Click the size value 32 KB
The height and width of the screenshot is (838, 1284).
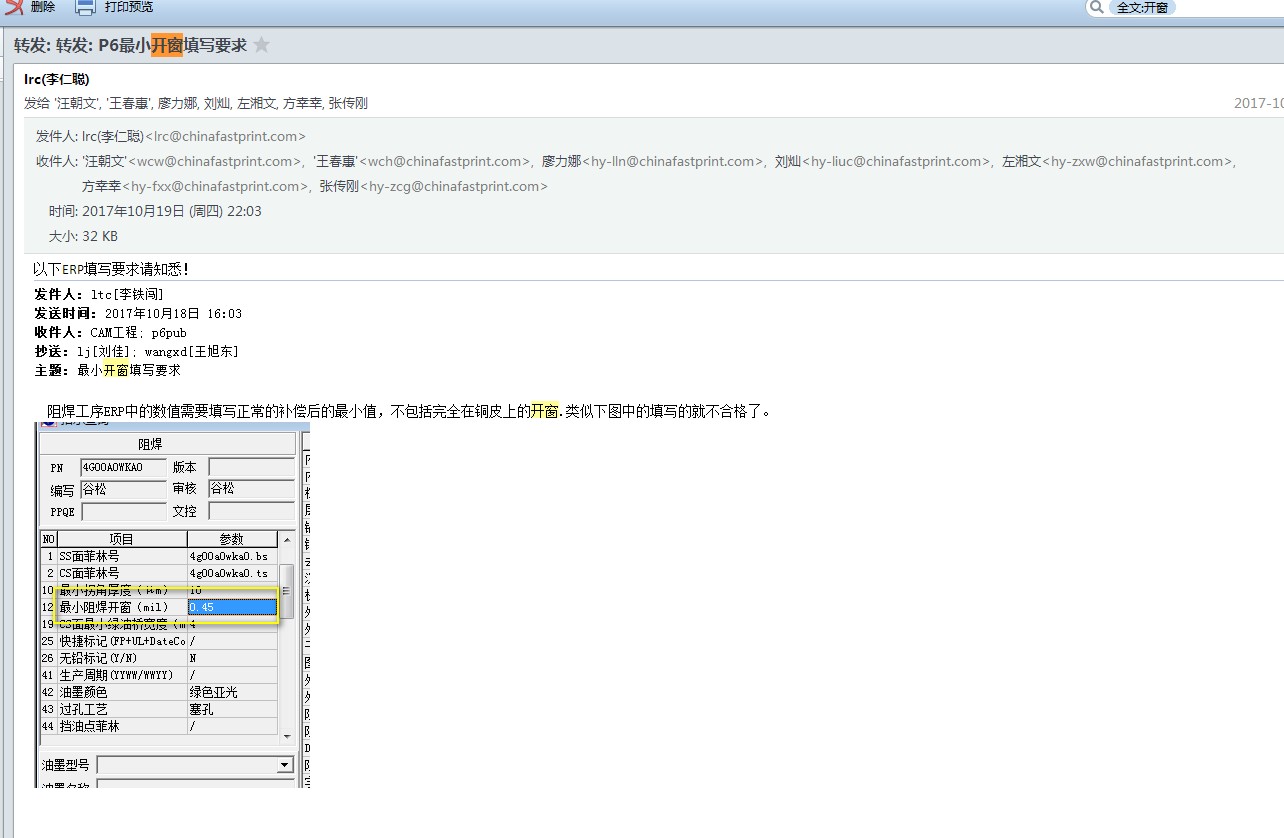click(100, 236)
